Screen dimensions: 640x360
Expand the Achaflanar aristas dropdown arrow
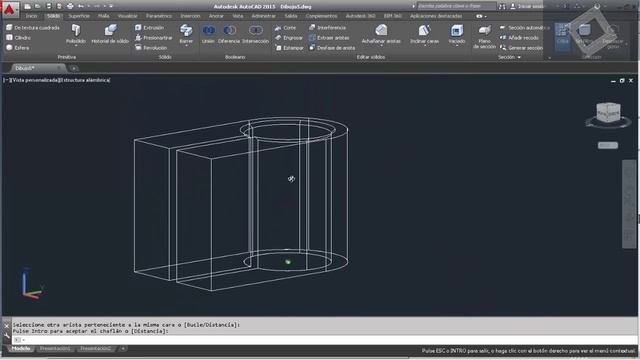coord(381,46)
